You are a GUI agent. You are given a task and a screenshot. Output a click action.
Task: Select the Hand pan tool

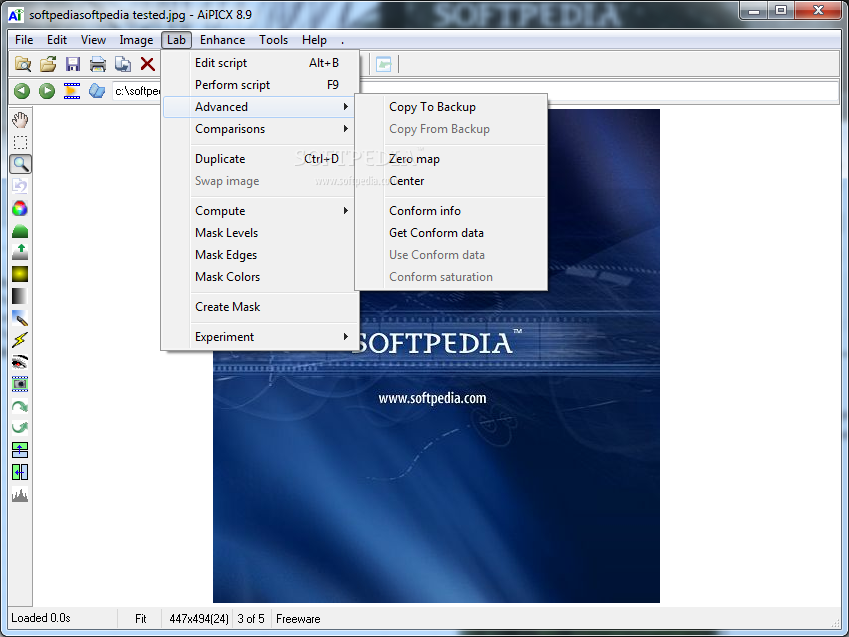(x=20, y=120)
